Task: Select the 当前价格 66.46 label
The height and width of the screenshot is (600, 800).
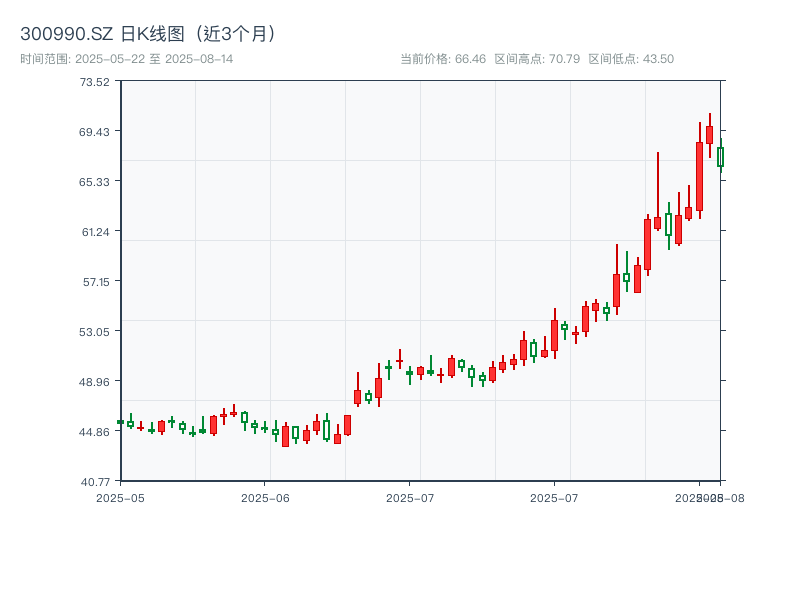Action: [x=442, y=59]
